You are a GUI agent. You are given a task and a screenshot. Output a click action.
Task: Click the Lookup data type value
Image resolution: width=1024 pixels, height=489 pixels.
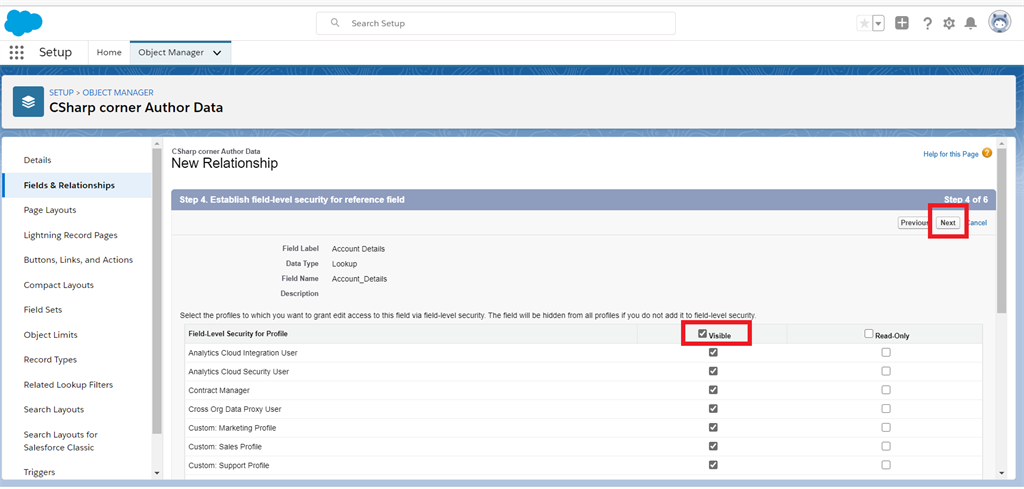[x=344, y=264]
